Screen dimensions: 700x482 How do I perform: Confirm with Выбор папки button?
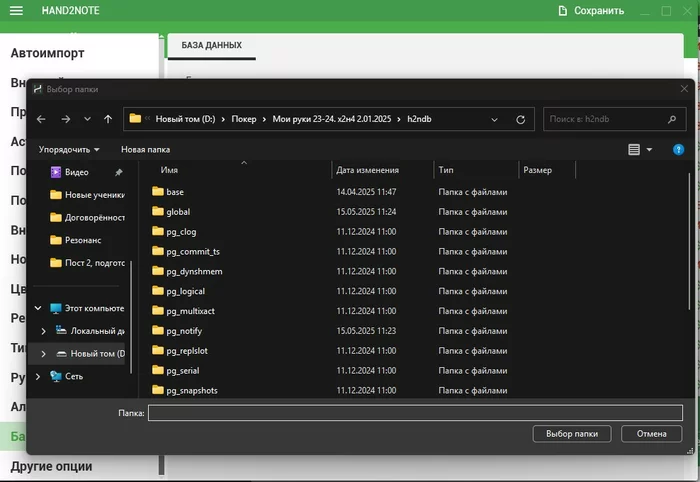pyautogui.click(x=572, y=434)
